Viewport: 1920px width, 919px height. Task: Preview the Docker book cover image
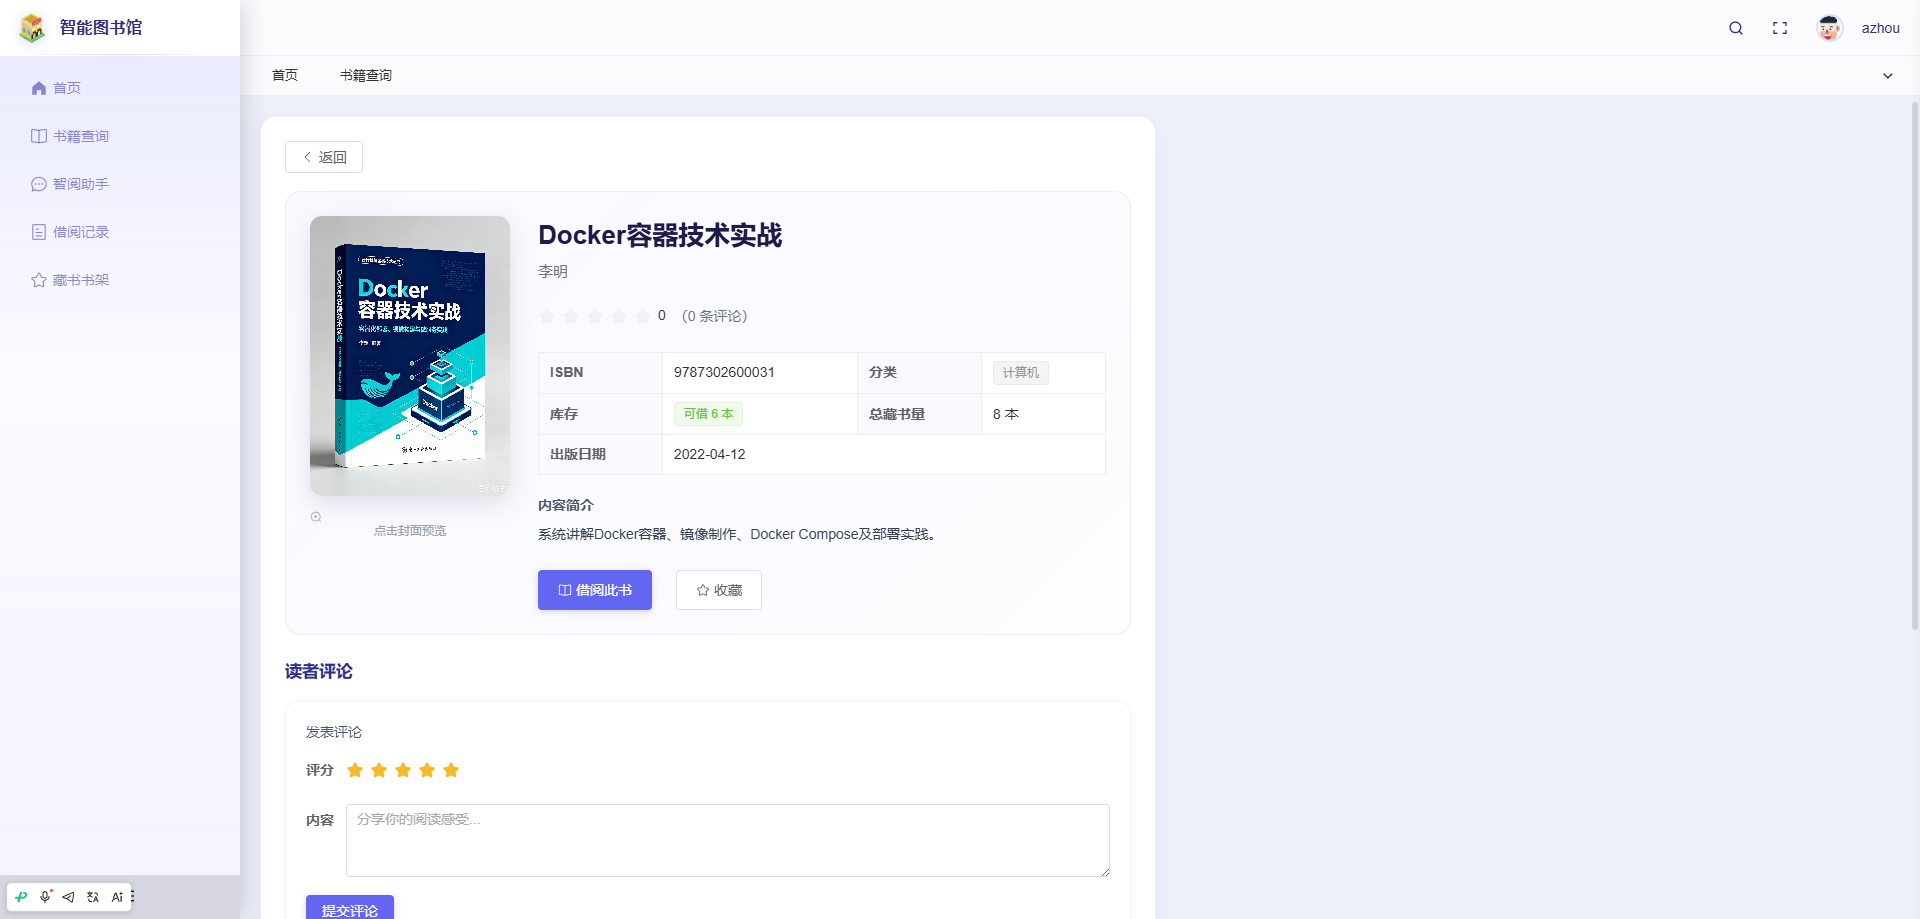[x=410, y=356]
